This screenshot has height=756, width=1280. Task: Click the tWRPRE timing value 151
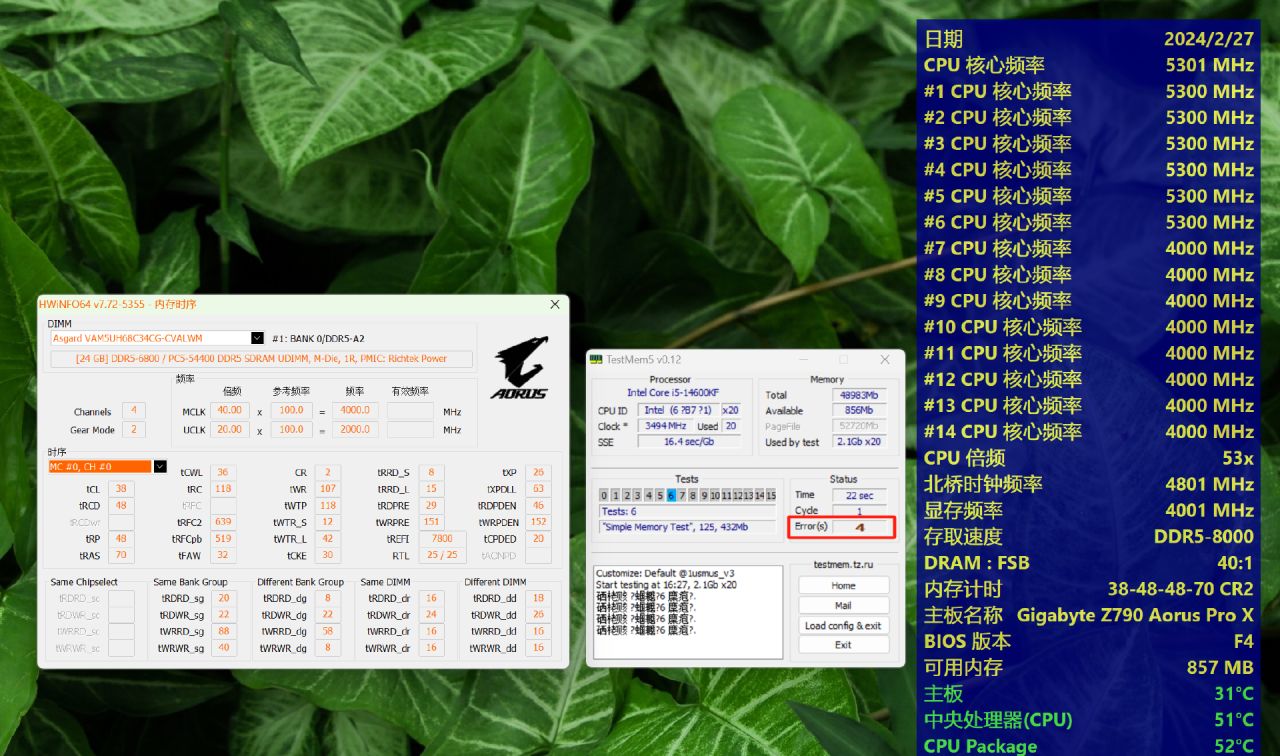point(432,522)
